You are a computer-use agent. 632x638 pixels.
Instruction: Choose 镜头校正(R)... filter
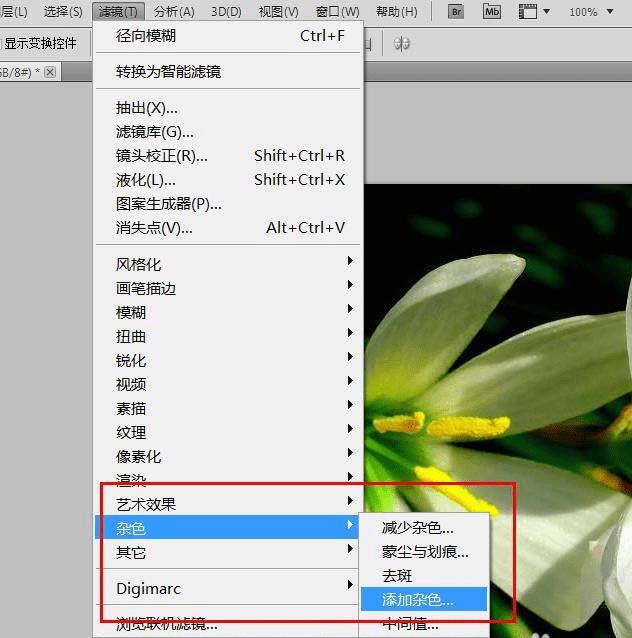(228, 156)
